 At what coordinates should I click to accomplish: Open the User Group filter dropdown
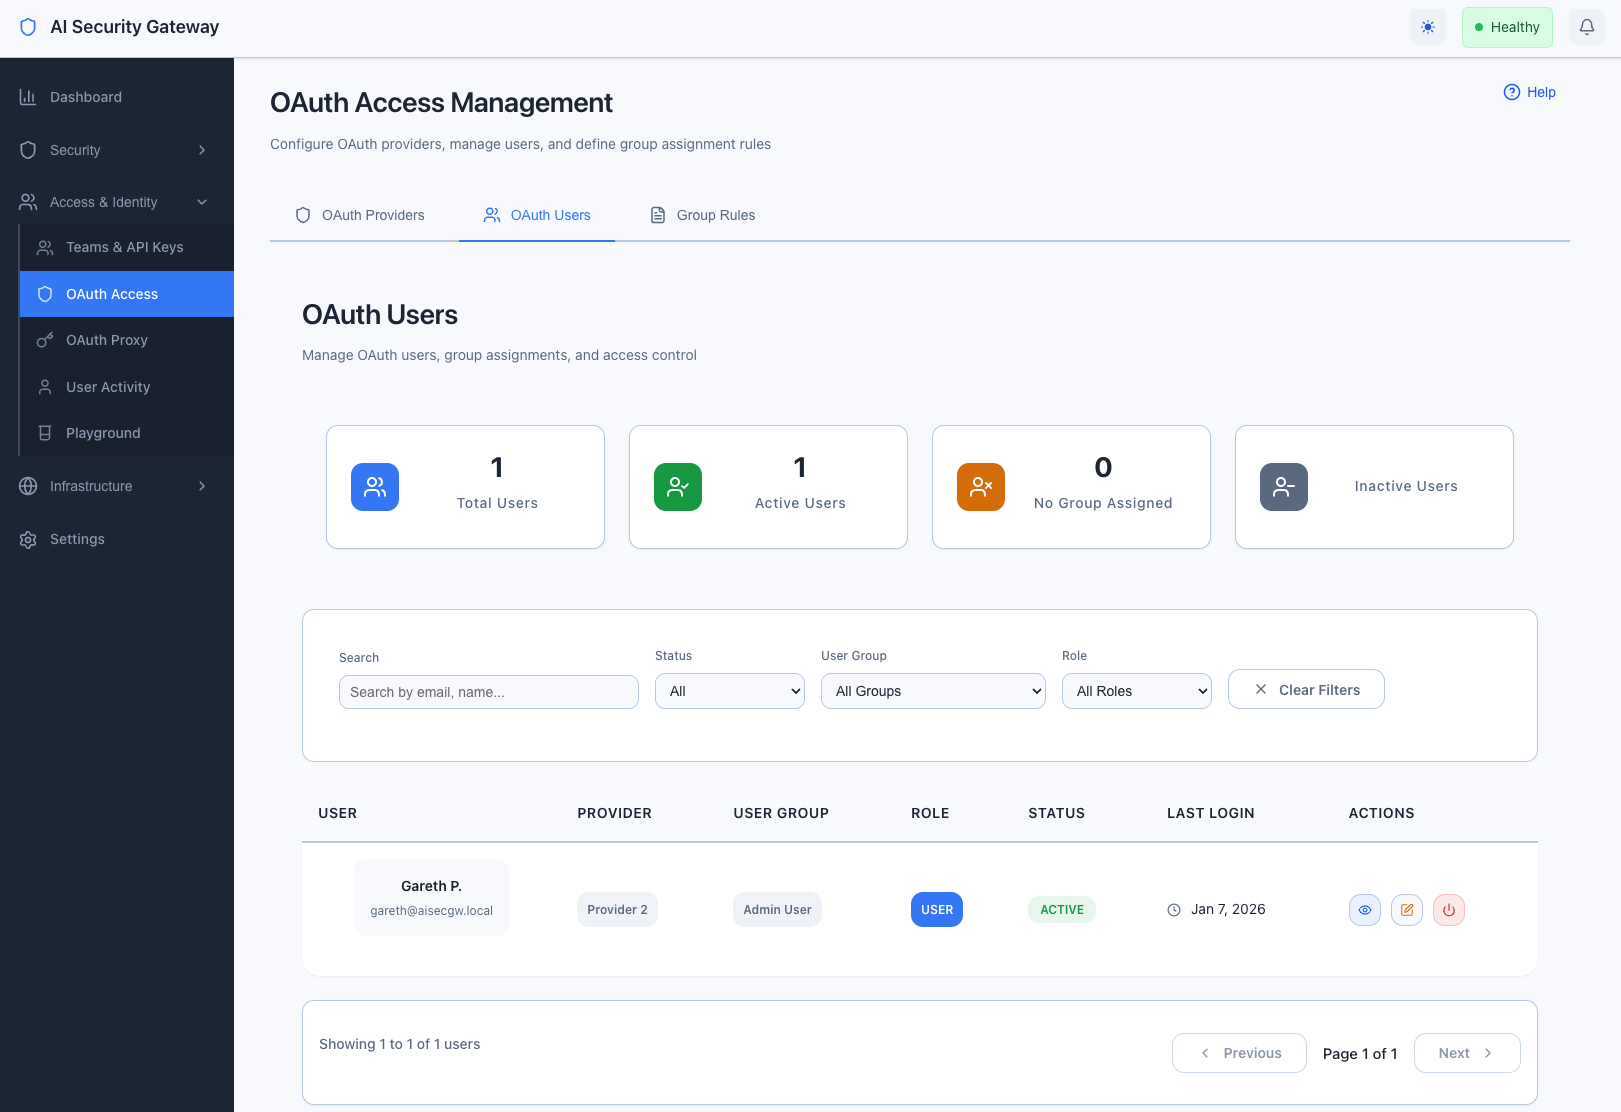[x=932, y=691]
